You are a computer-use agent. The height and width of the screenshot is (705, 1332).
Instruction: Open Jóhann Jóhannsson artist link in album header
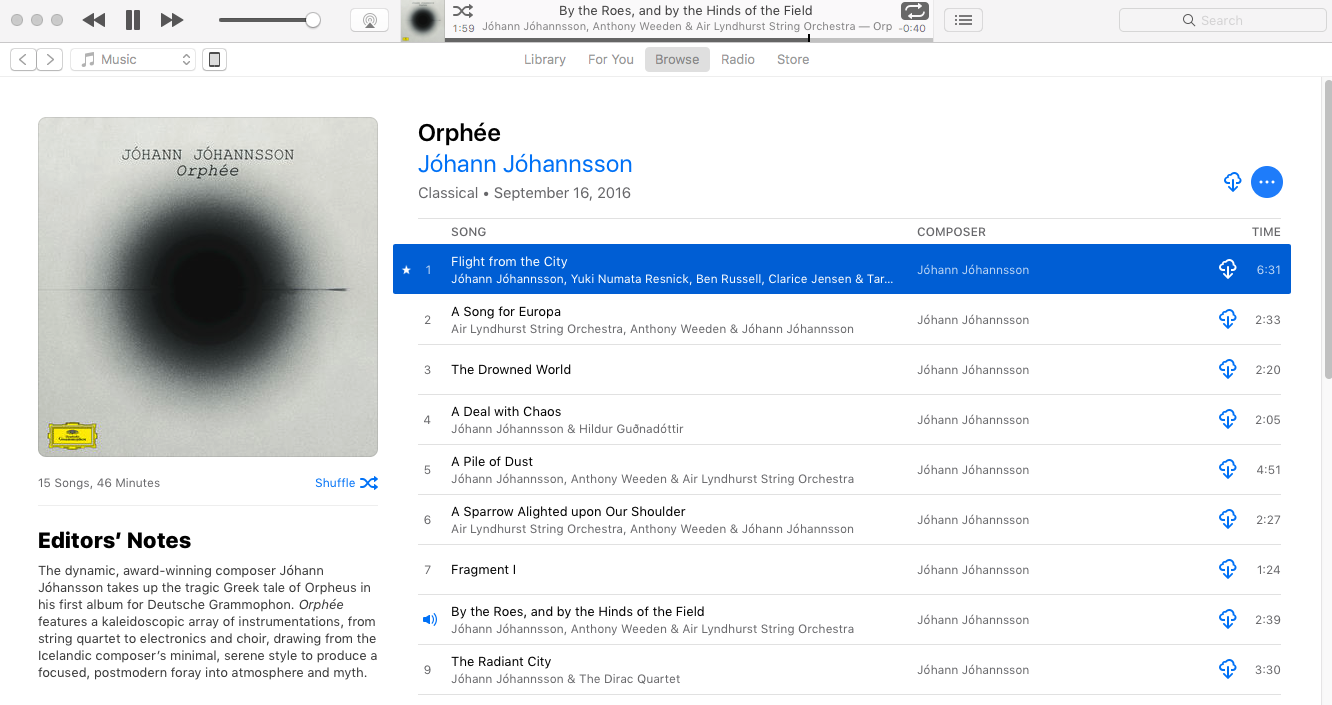(x=525, y=164)
